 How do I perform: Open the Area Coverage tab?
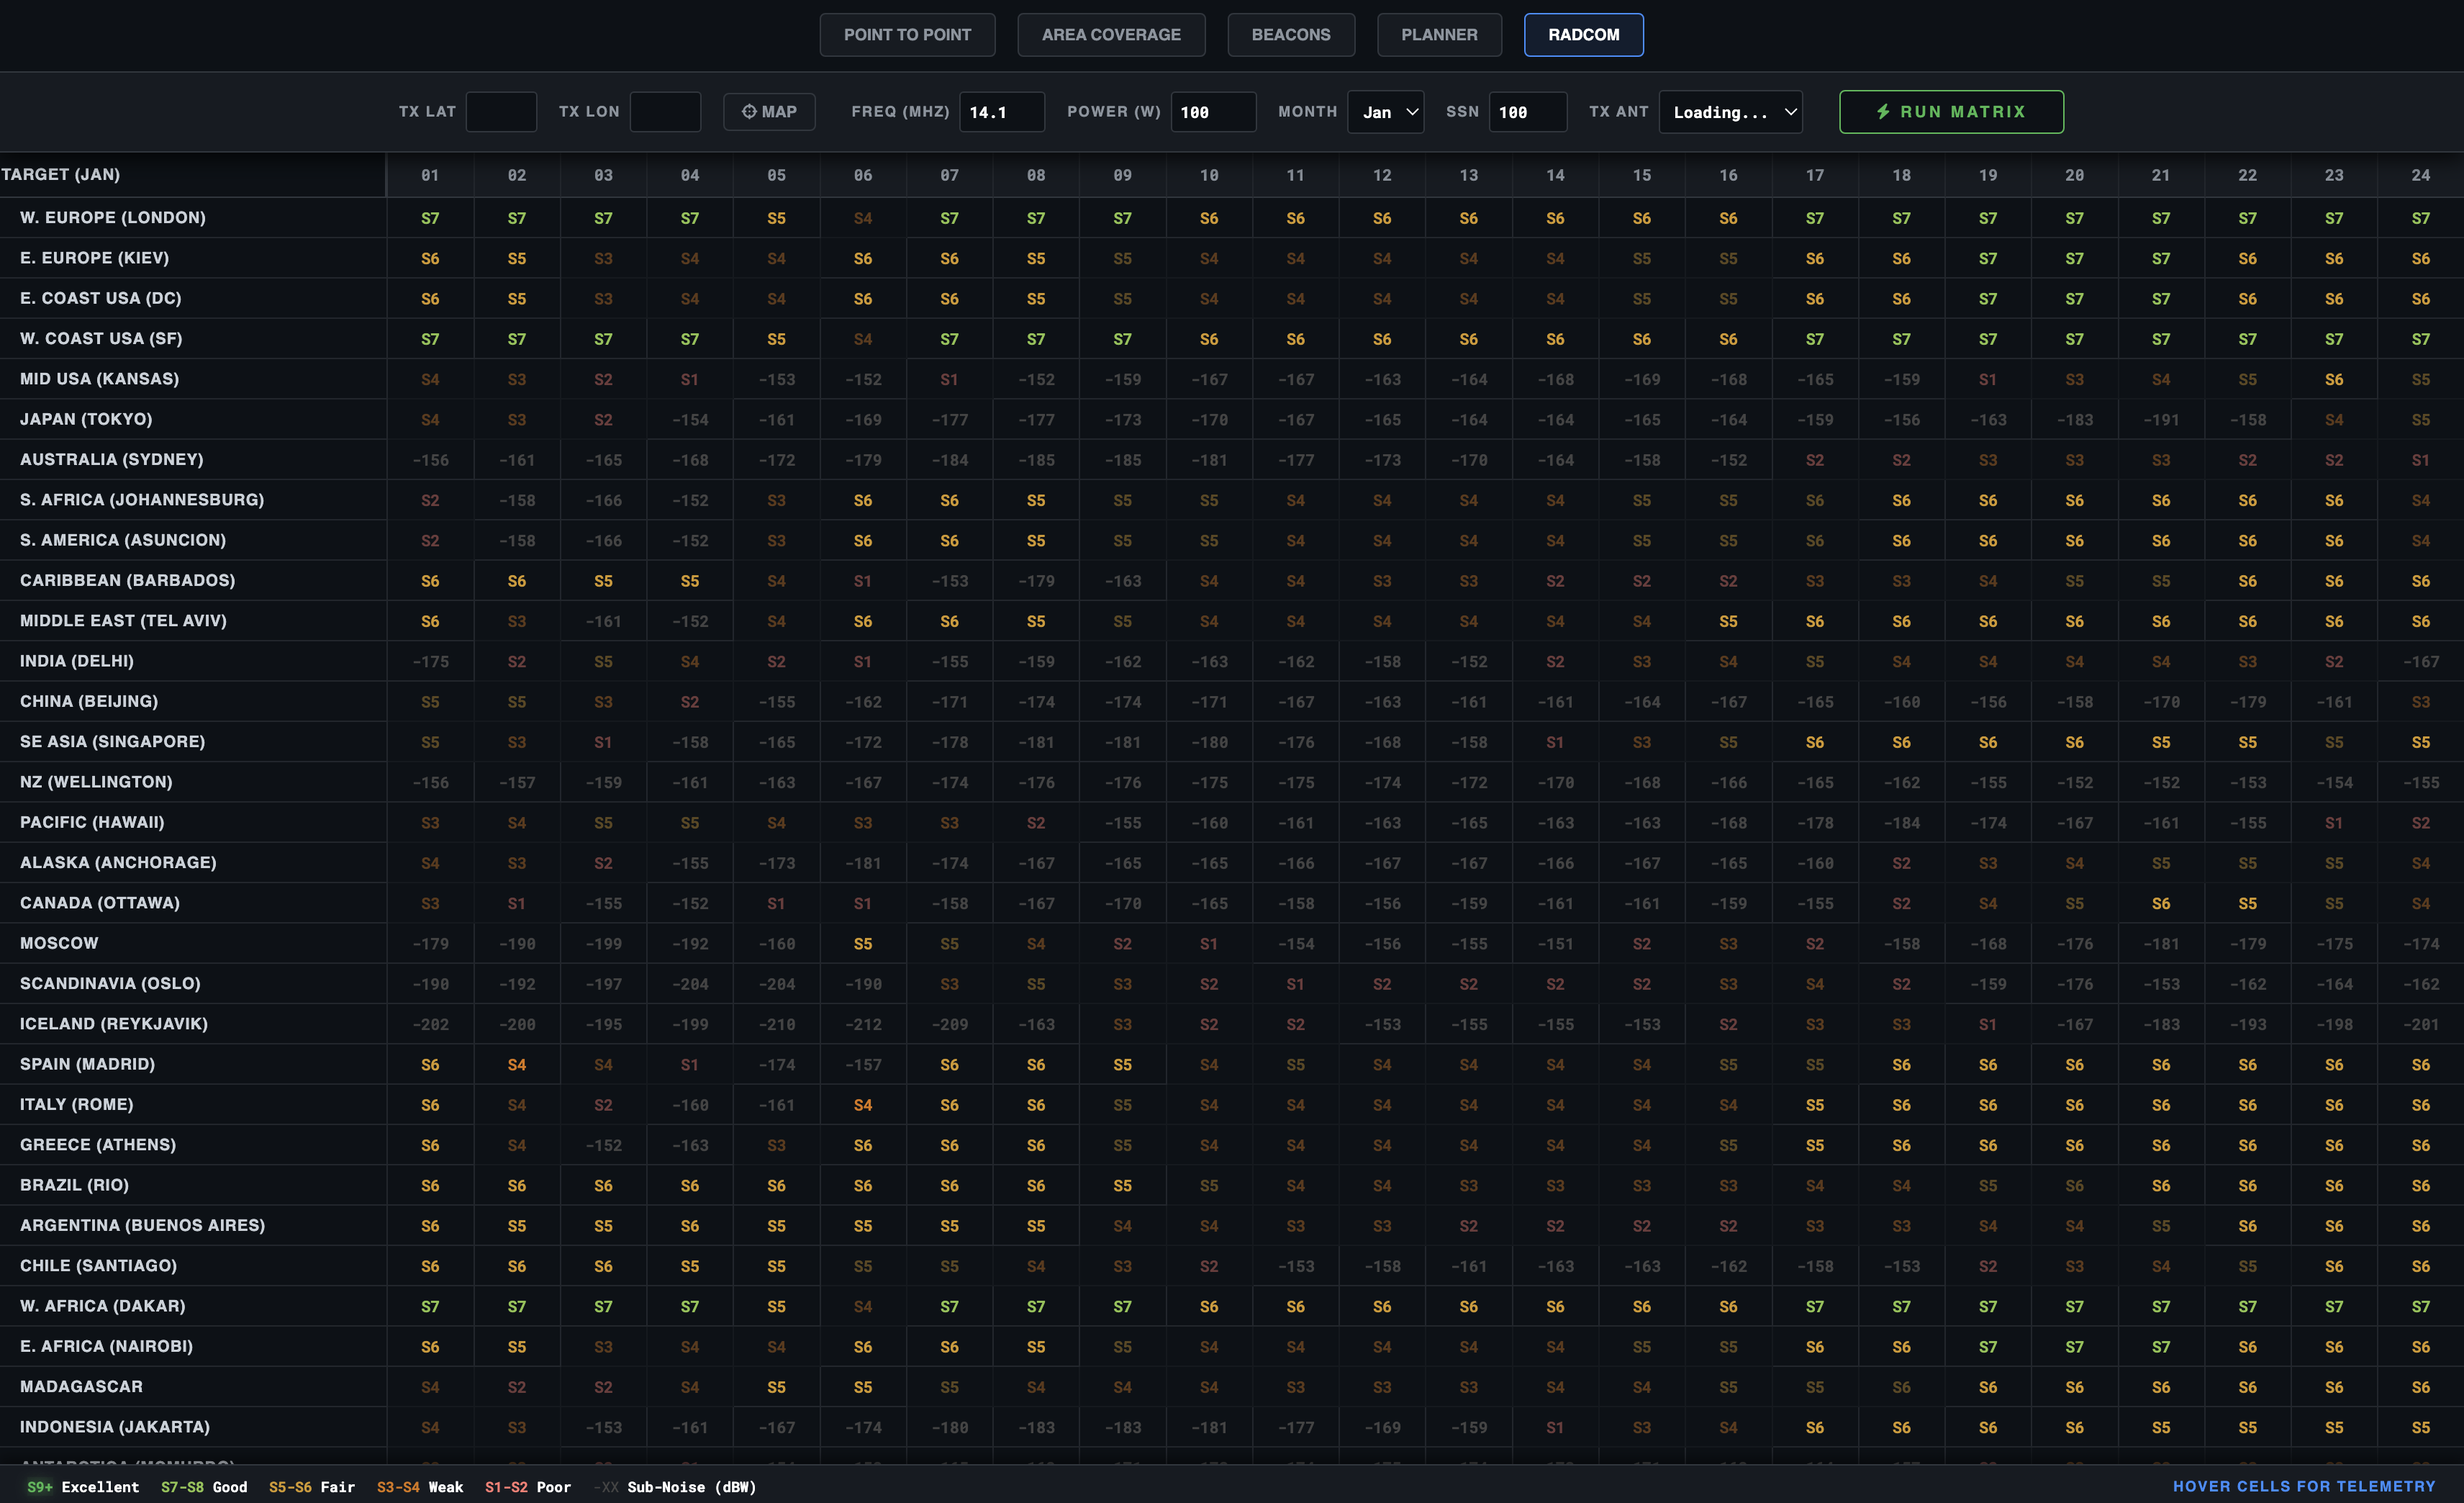click(x=1111, y=35)
